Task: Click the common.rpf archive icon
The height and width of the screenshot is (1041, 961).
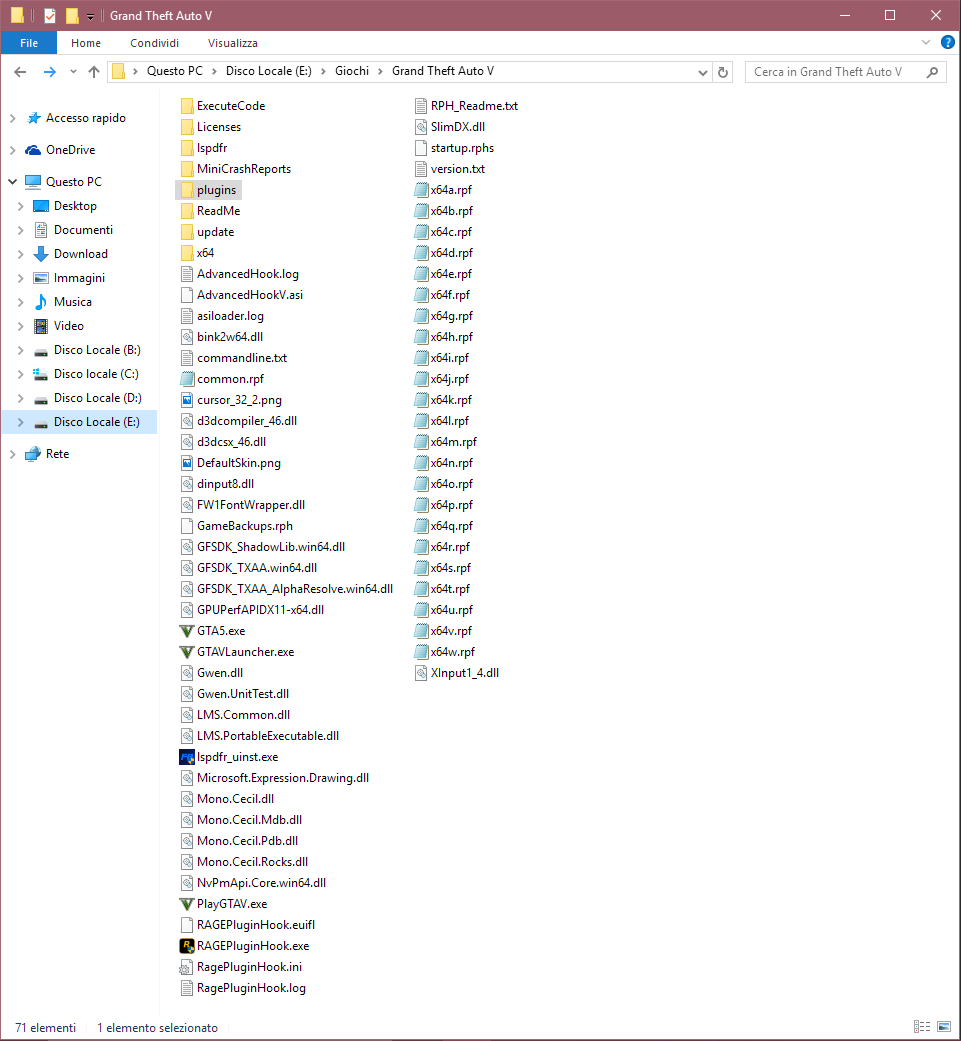Action: (x=187, y=379)
